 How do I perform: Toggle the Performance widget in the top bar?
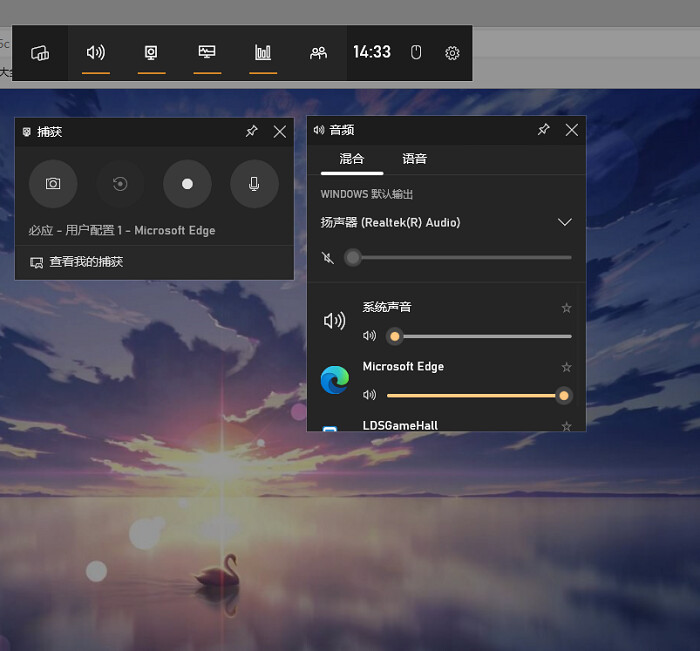click(x=207, y=53)
